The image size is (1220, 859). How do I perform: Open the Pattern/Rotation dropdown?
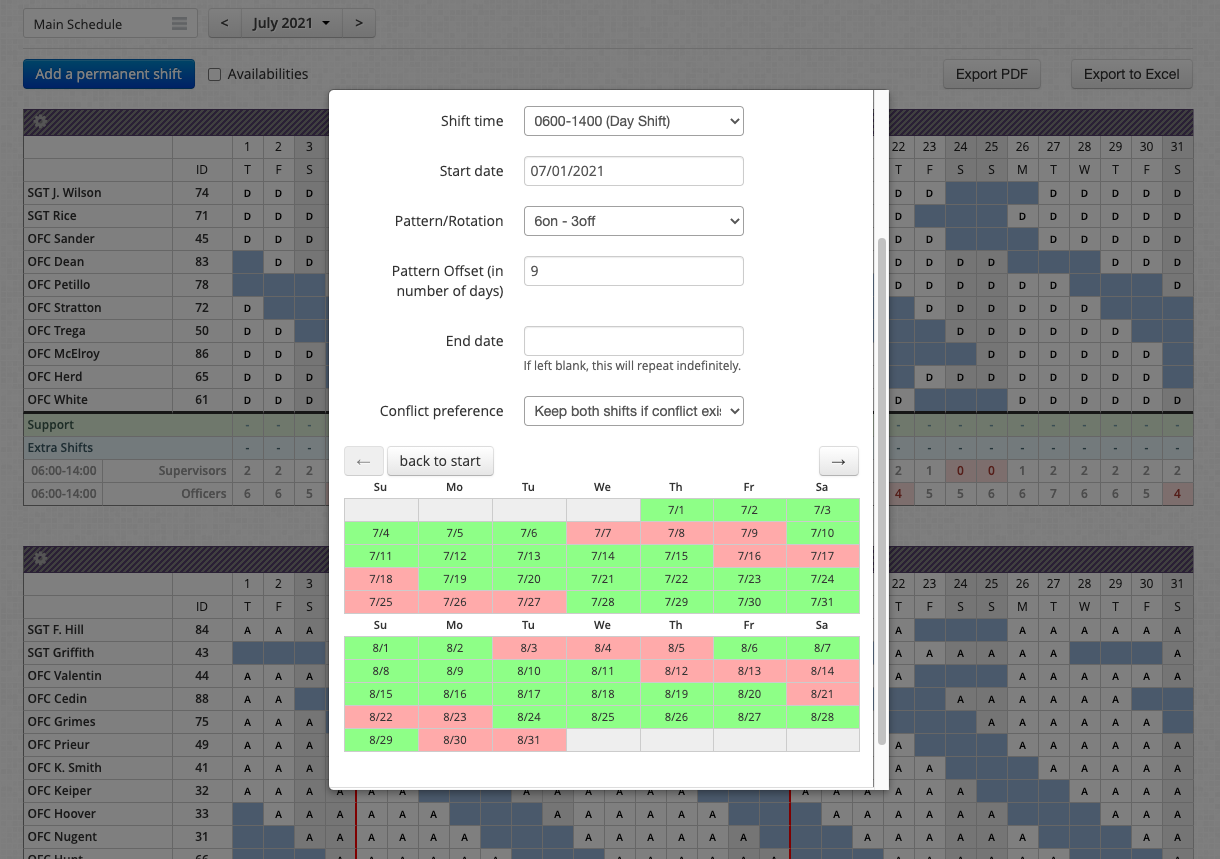click(633, 221)
